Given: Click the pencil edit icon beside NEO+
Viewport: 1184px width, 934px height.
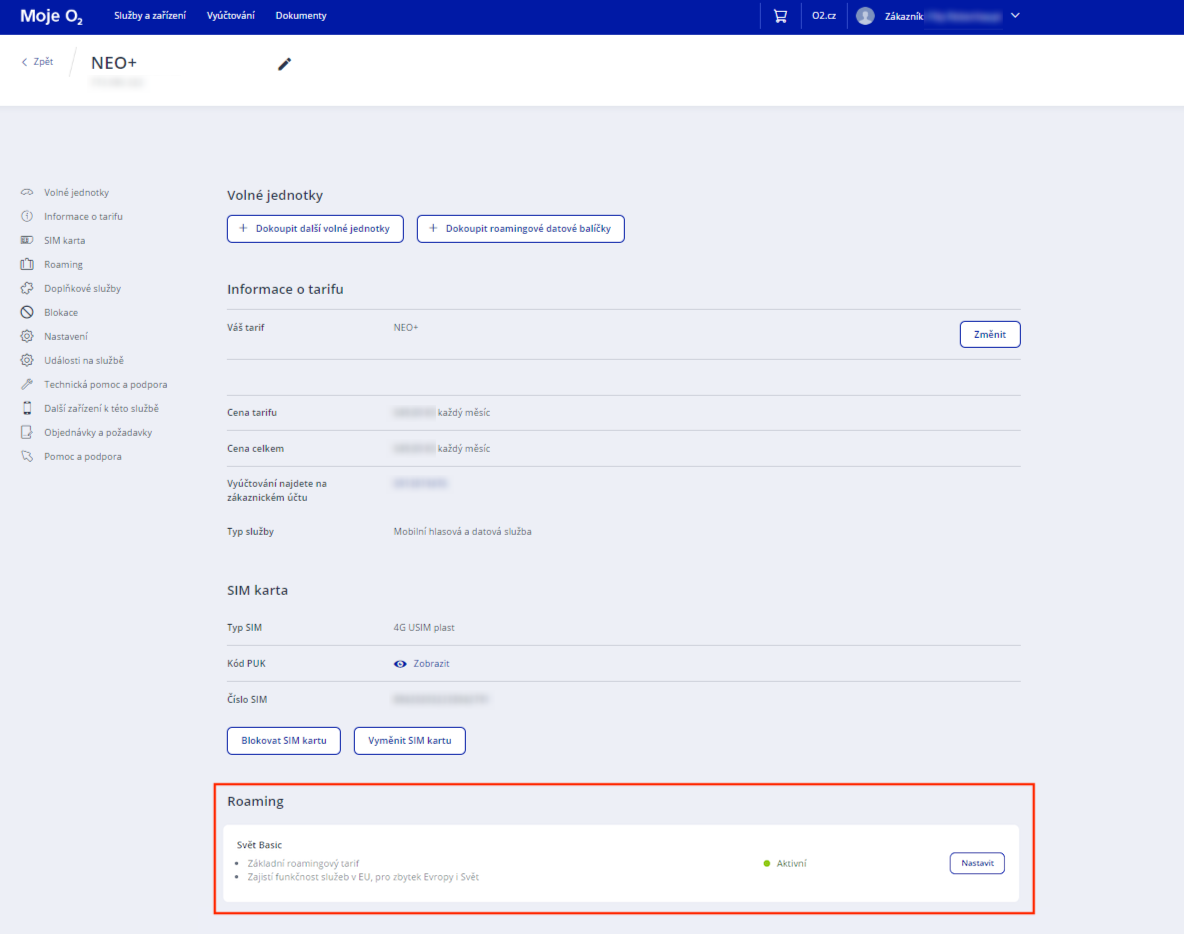Looking at the screenshot, I should click(x=285, y=64).
